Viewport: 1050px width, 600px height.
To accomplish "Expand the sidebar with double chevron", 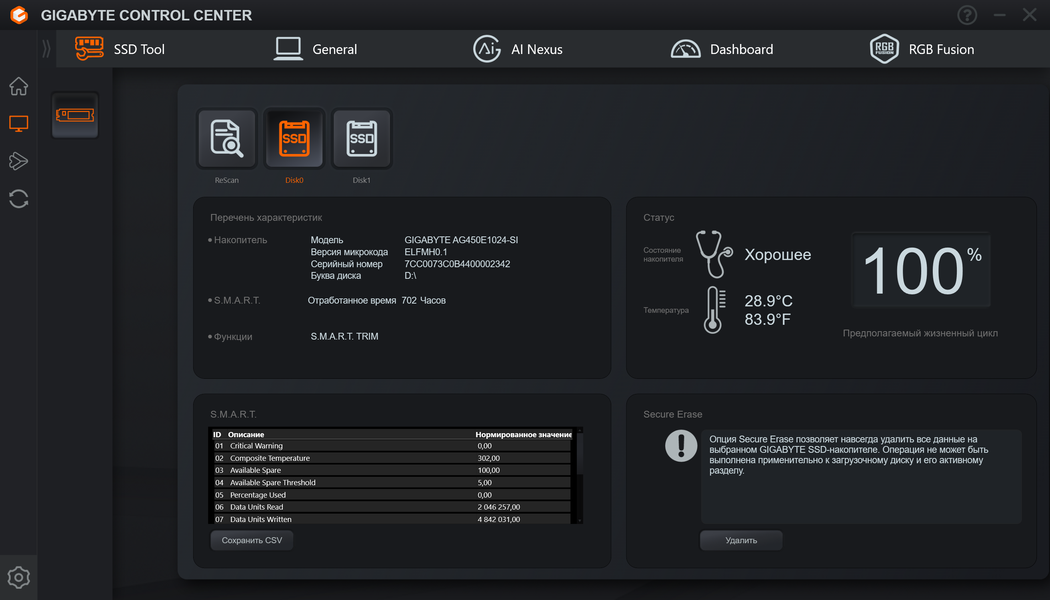I will [x=46, y=49].
